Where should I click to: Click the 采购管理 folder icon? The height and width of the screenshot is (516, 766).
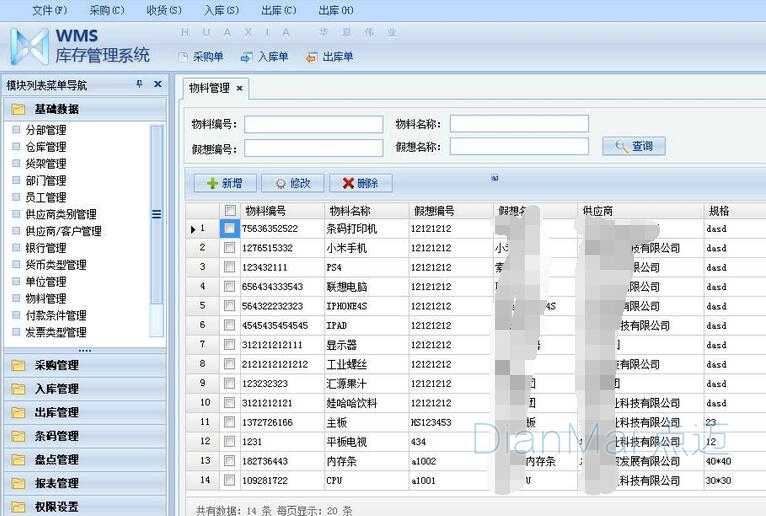click(18, 365)
